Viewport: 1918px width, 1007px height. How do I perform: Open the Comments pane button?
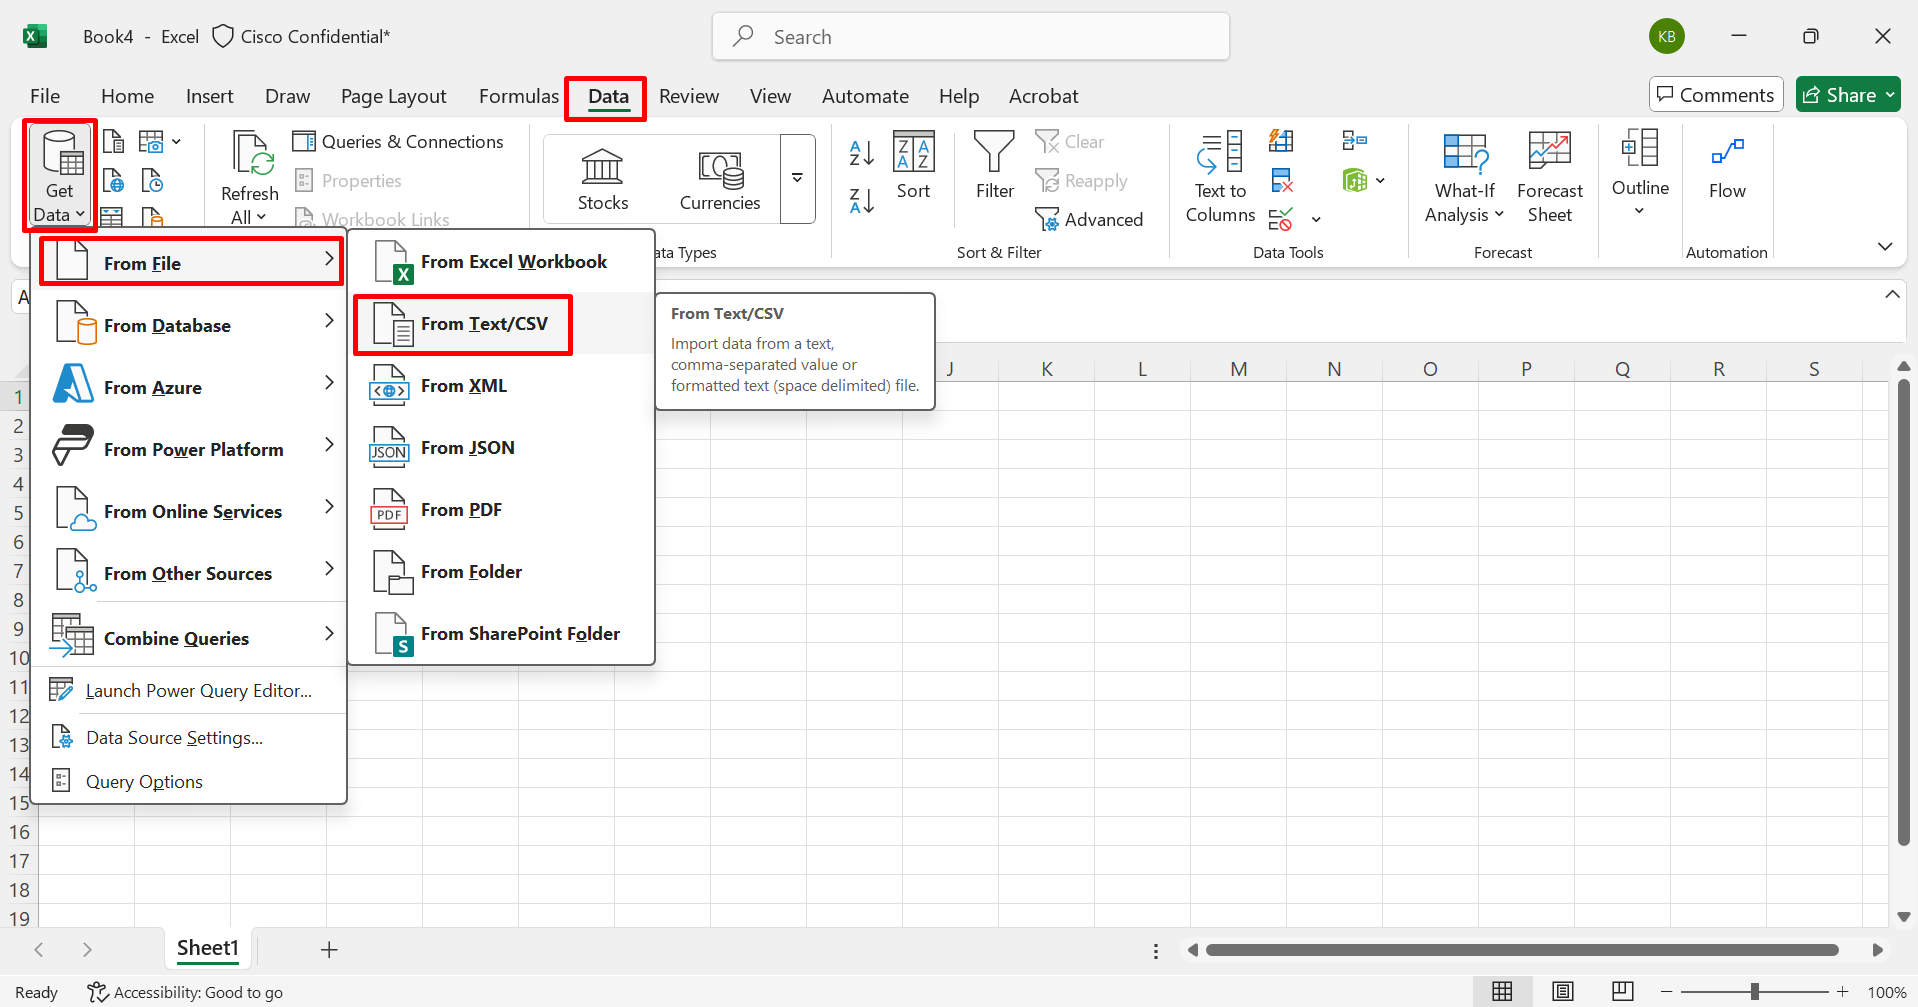1716,95
